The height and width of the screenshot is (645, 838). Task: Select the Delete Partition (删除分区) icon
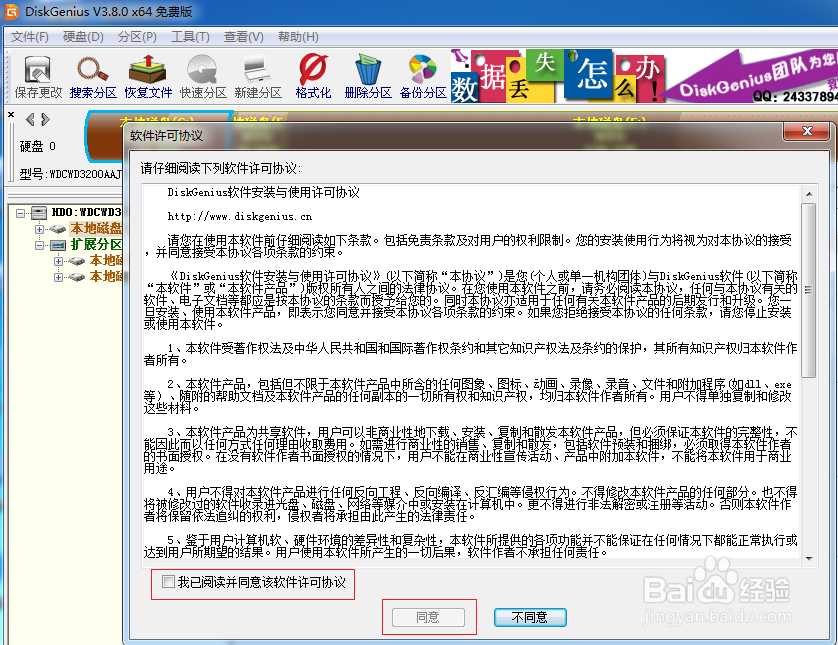click(368, 77)
